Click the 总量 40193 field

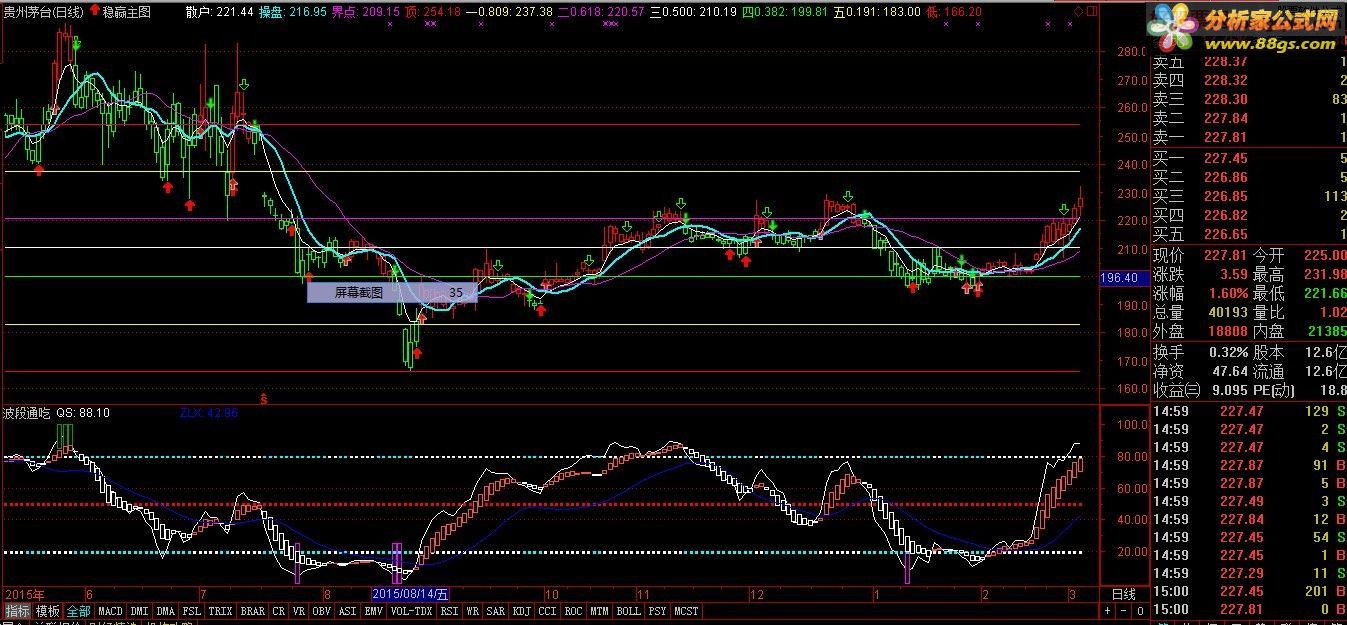[x=1200, y=312]
